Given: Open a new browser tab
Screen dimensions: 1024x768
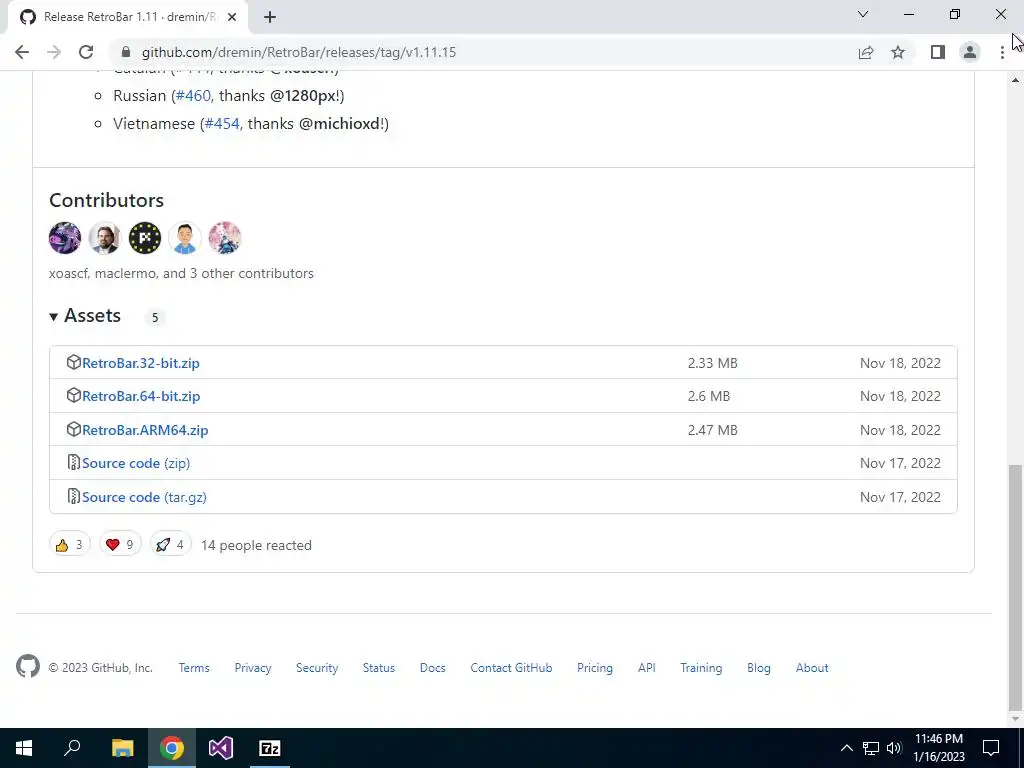Looking at the screenshot, I should (270, 17).
